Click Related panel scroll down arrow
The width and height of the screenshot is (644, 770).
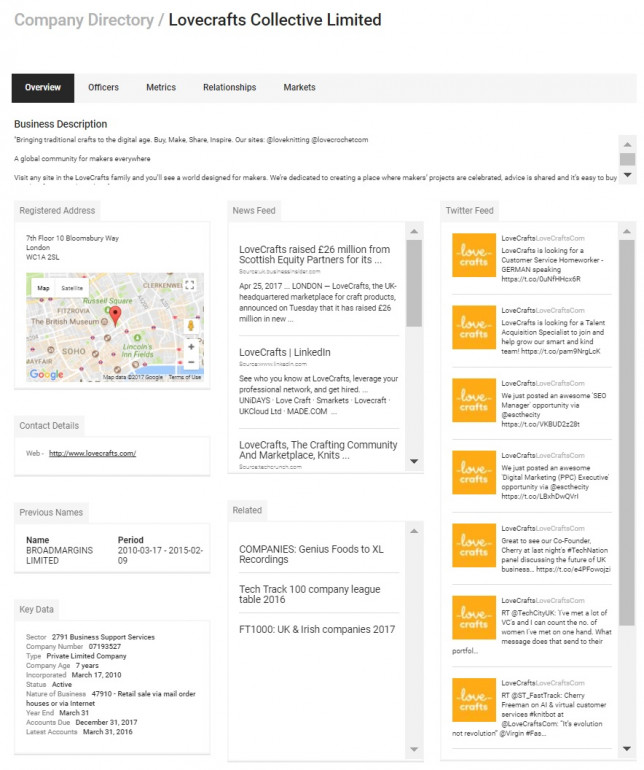click(414, 749)
